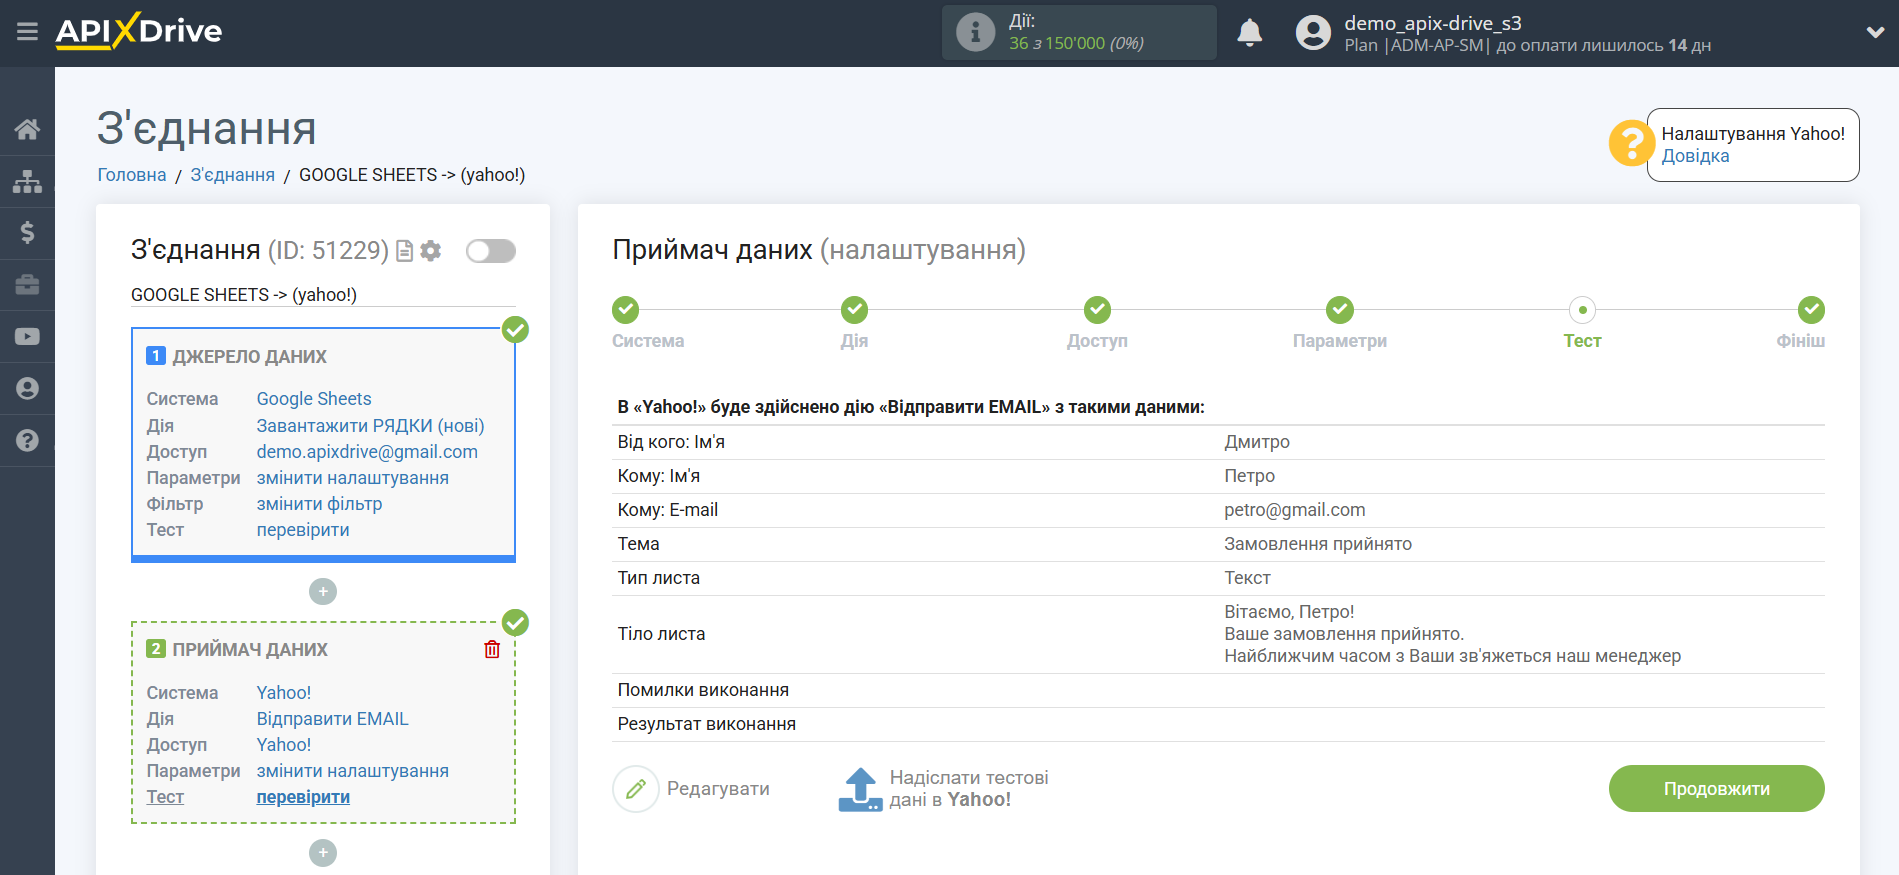Click змінити фільтр link
1899x875 pixels.
click(x=319, y=504)
